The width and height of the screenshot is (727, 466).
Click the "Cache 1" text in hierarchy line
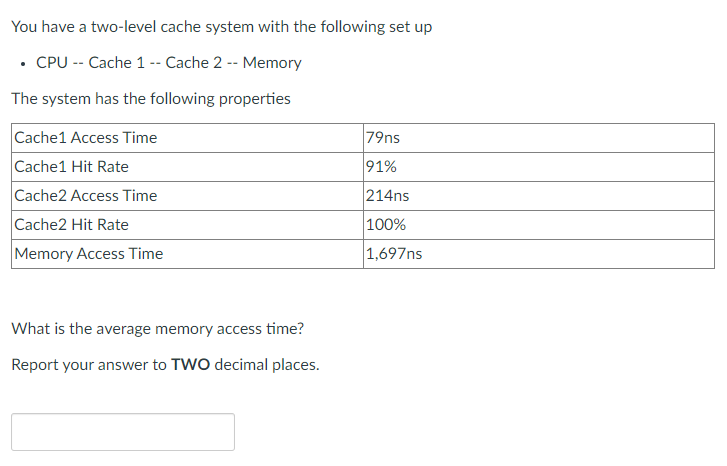tap(116, 63)
